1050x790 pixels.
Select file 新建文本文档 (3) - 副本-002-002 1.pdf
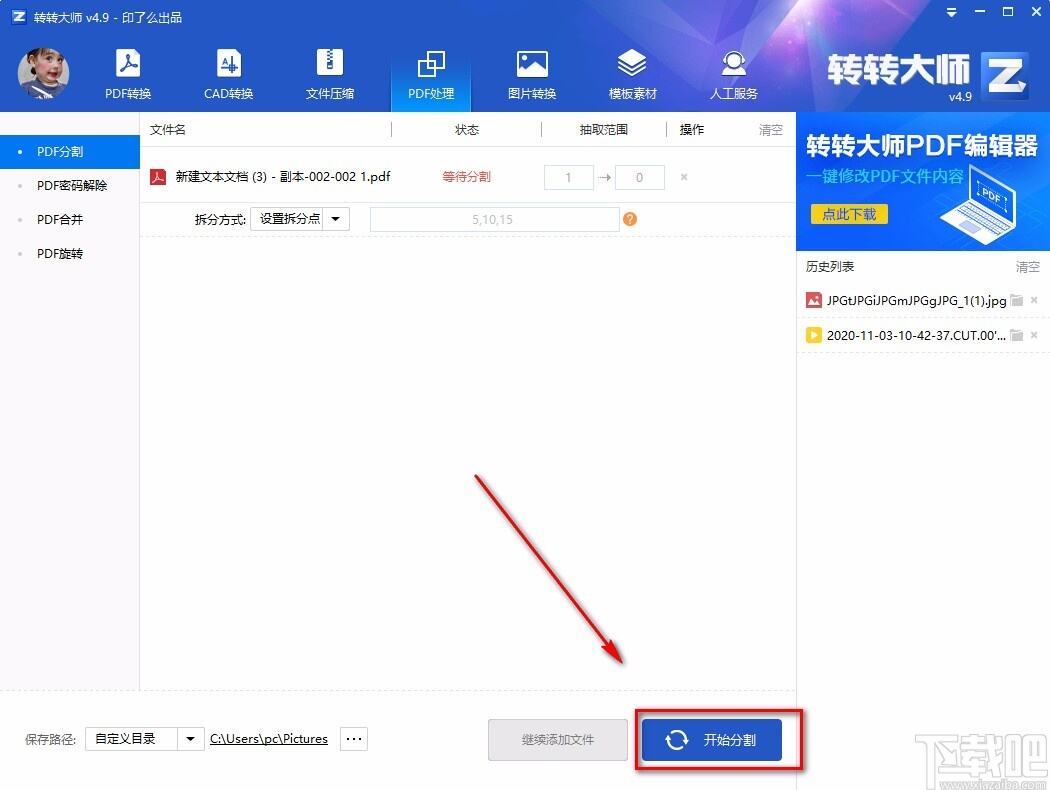(283, 177)
